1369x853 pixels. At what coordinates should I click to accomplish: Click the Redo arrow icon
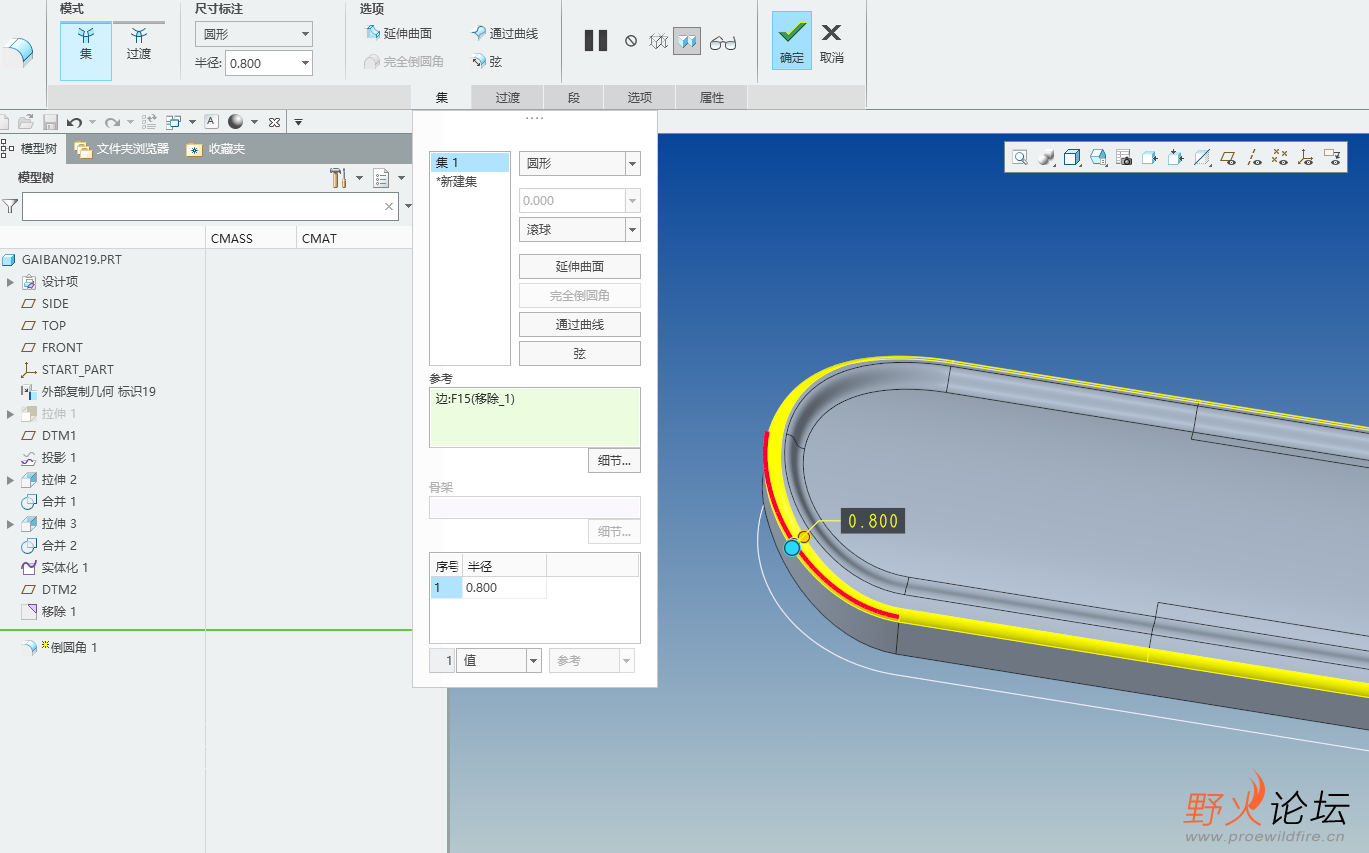[x=112, y=122]
